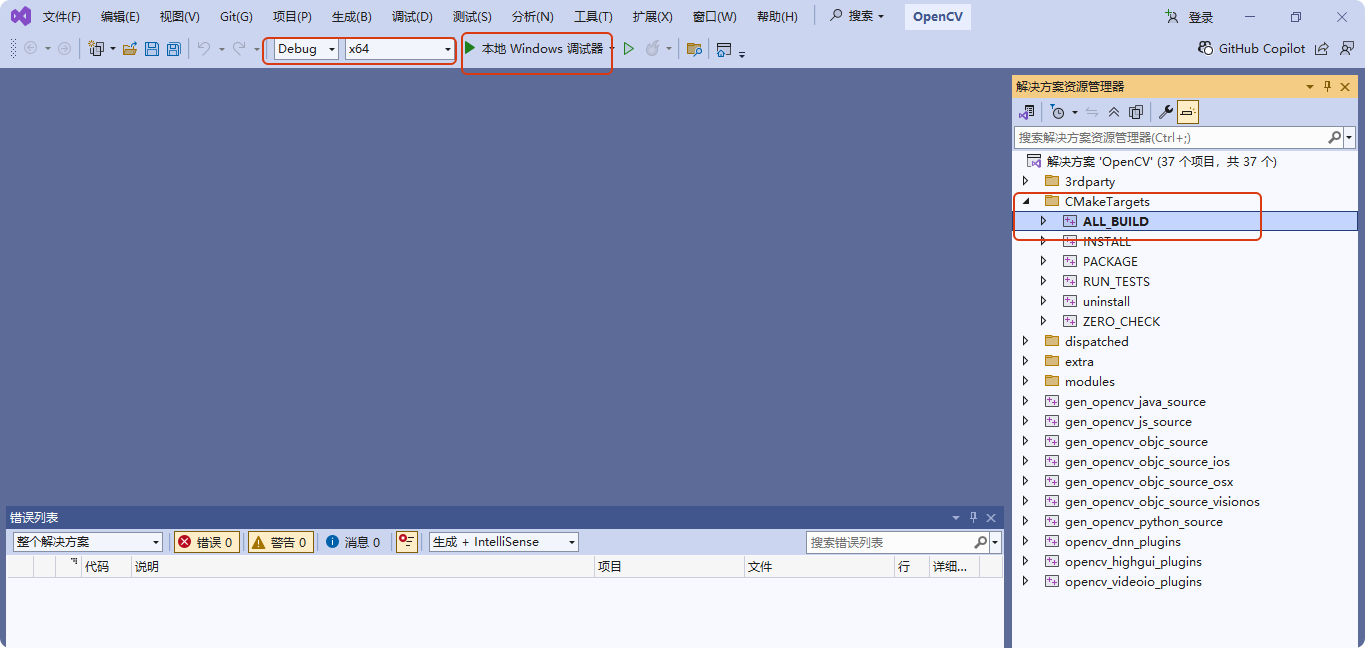The height and width of the screenshot is (648, 1365).
Task: Open the Solution Explorer search options dropdown arrow
Action: click(x=1350, y=137)
